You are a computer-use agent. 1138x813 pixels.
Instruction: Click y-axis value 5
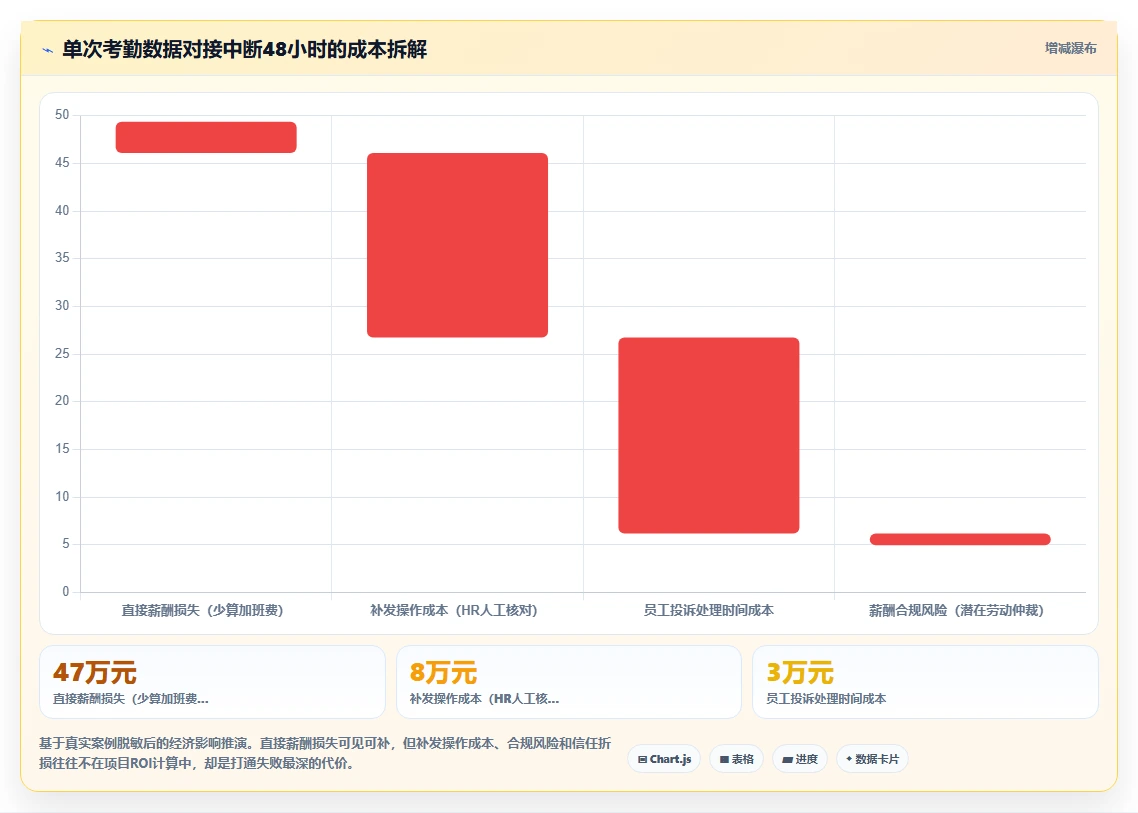tap(66, 544)
